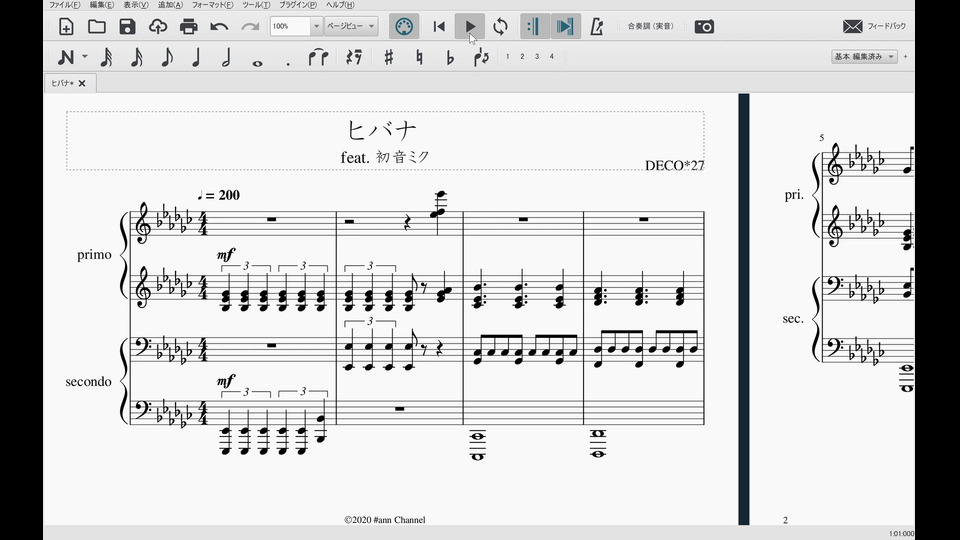The width and height of the screenshot is (960, 540).
Task: Toggle loop playback
Action: 500,26
